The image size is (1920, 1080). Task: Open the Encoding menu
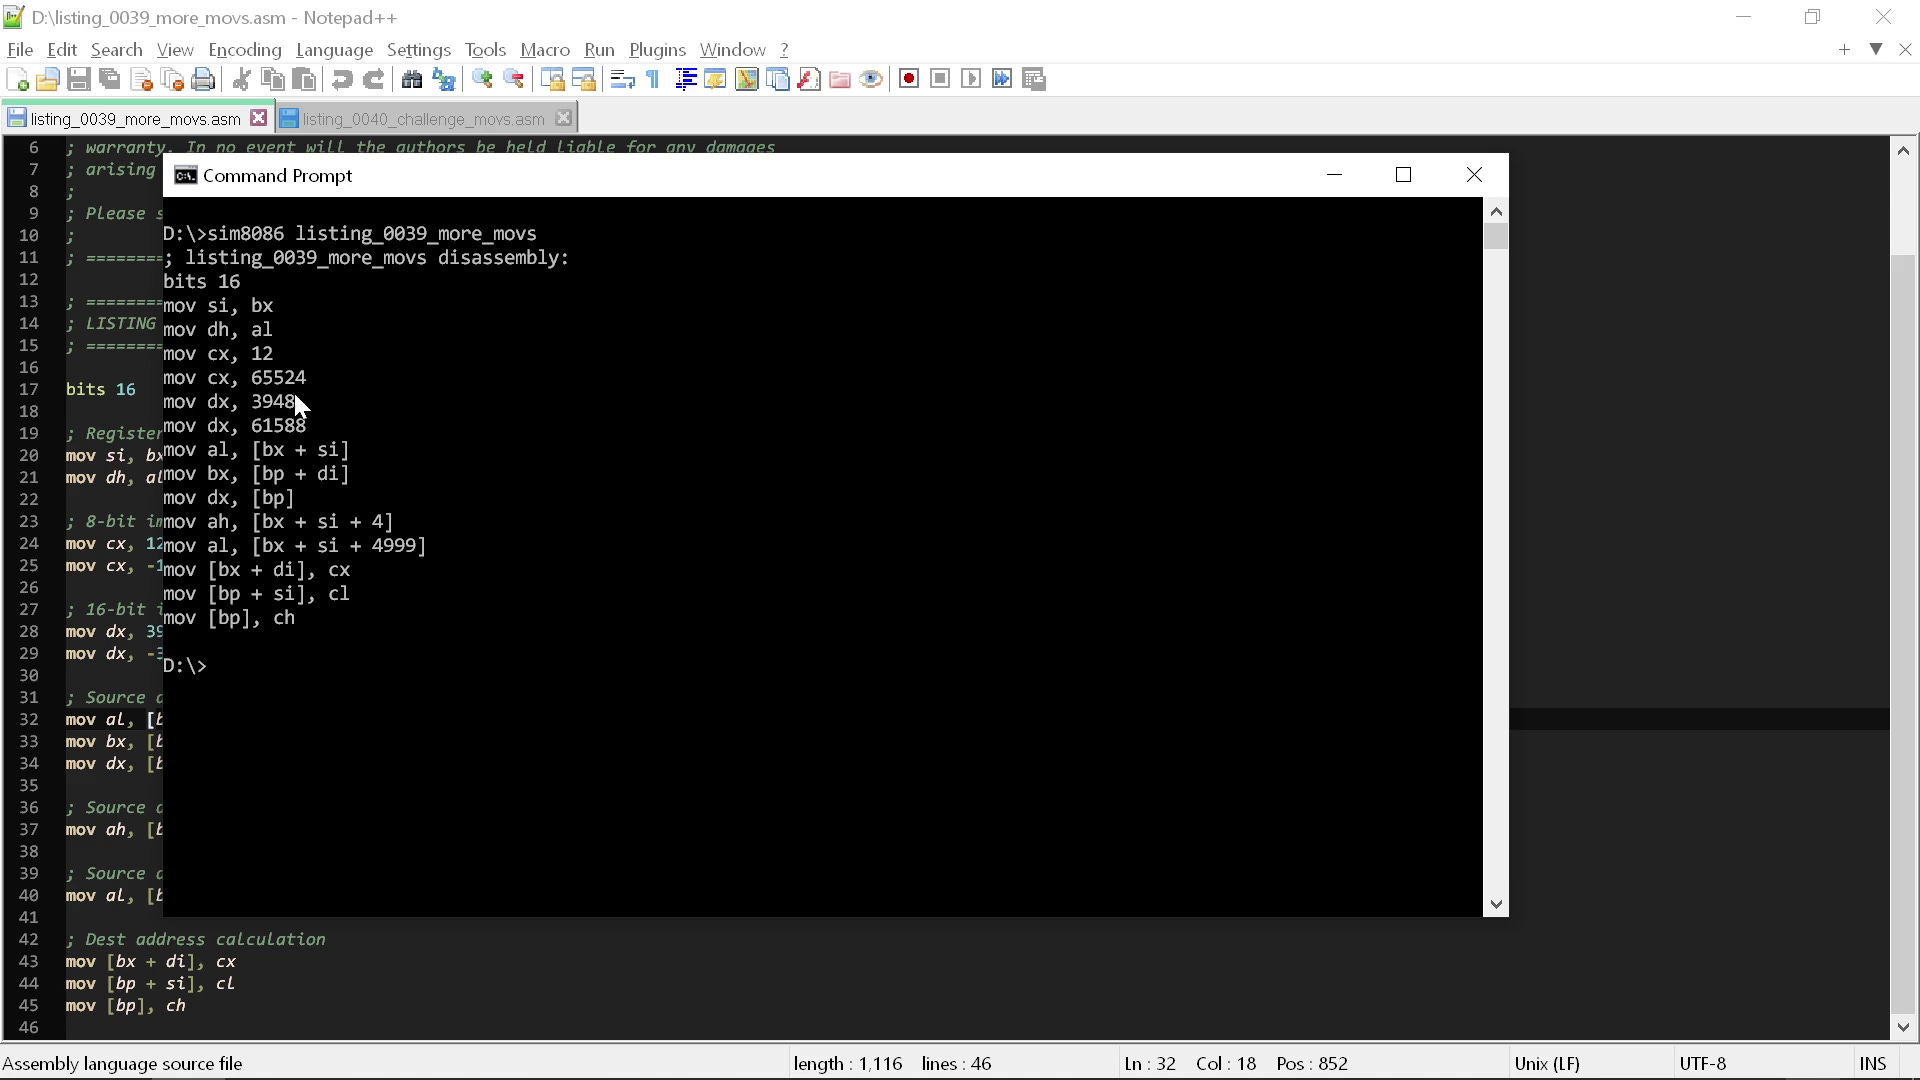pyautogui.click(x=244, y=50)
